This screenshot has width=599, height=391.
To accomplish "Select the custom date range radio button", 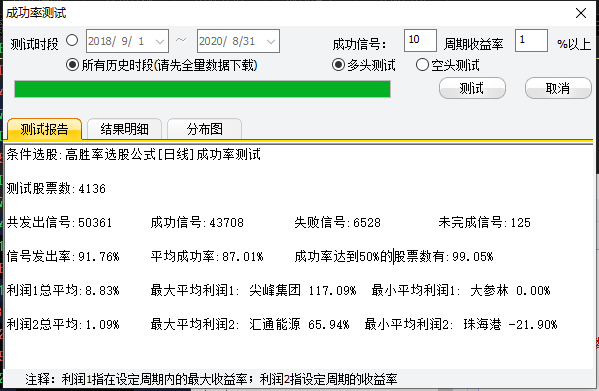I will pyautogui.click(x=72, y=40).
